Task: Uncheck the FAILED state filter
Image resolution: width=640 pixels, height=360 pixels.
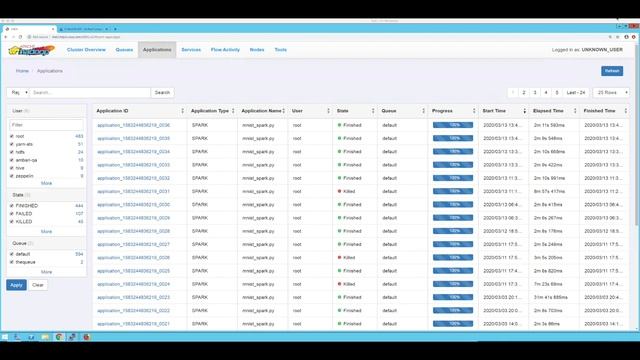Action: click(11, 213)
